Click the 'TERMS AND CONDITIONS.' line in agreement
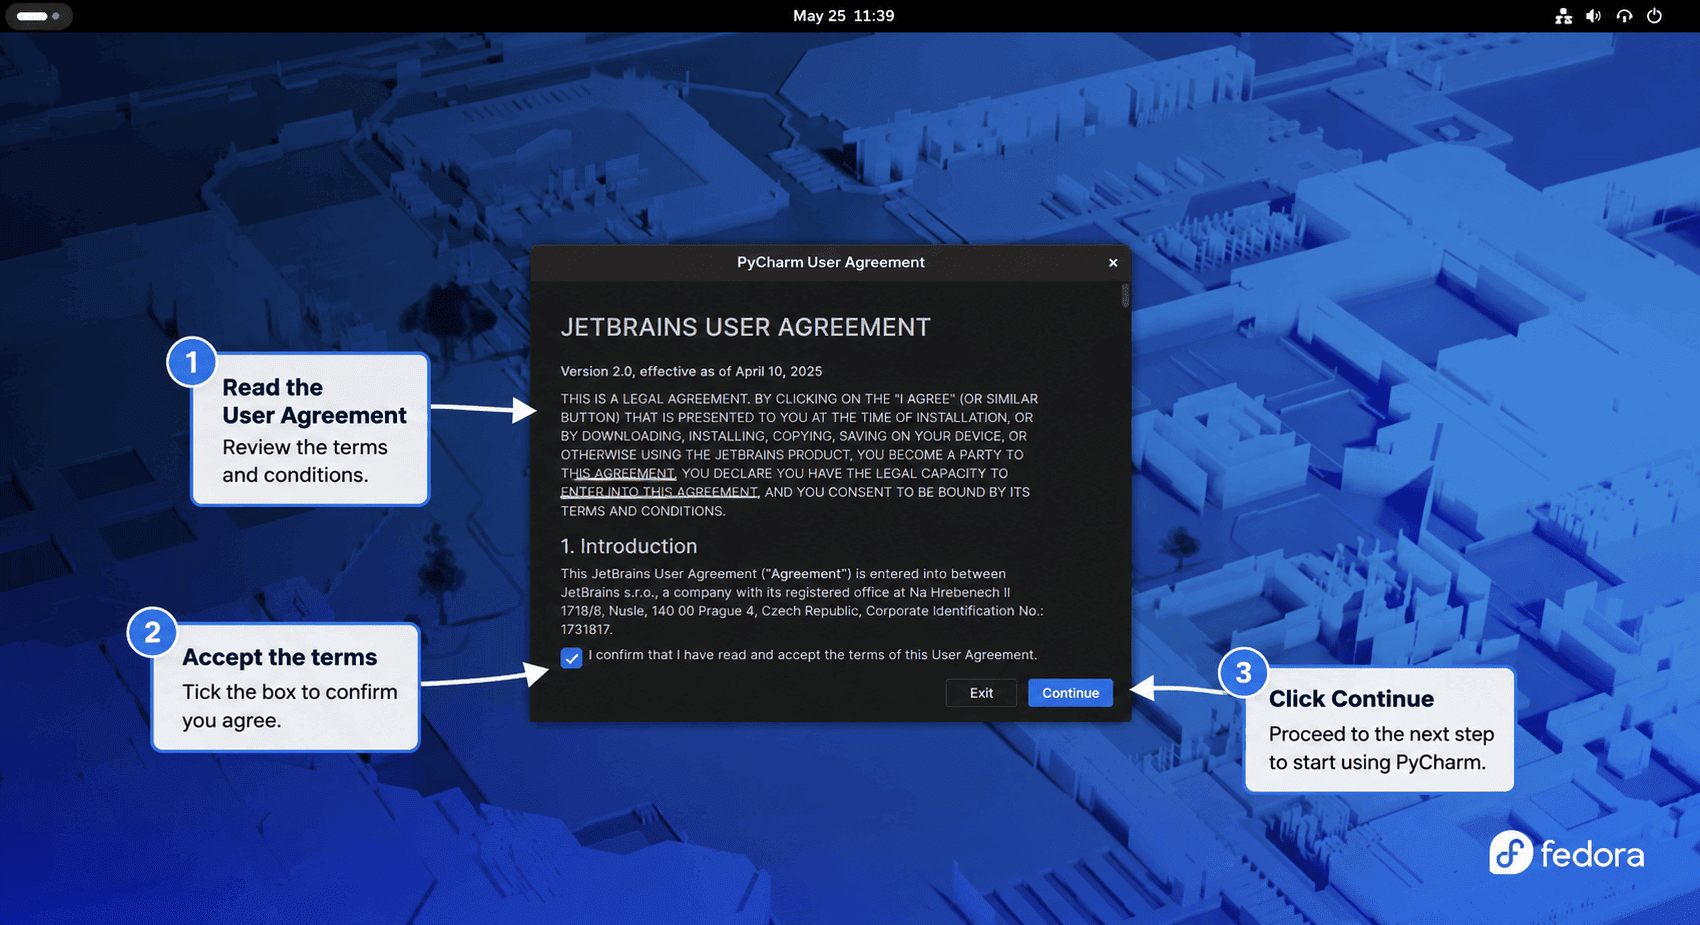Image resolution: width=1700 pixels, height=925 pixels. click(643, 511)
